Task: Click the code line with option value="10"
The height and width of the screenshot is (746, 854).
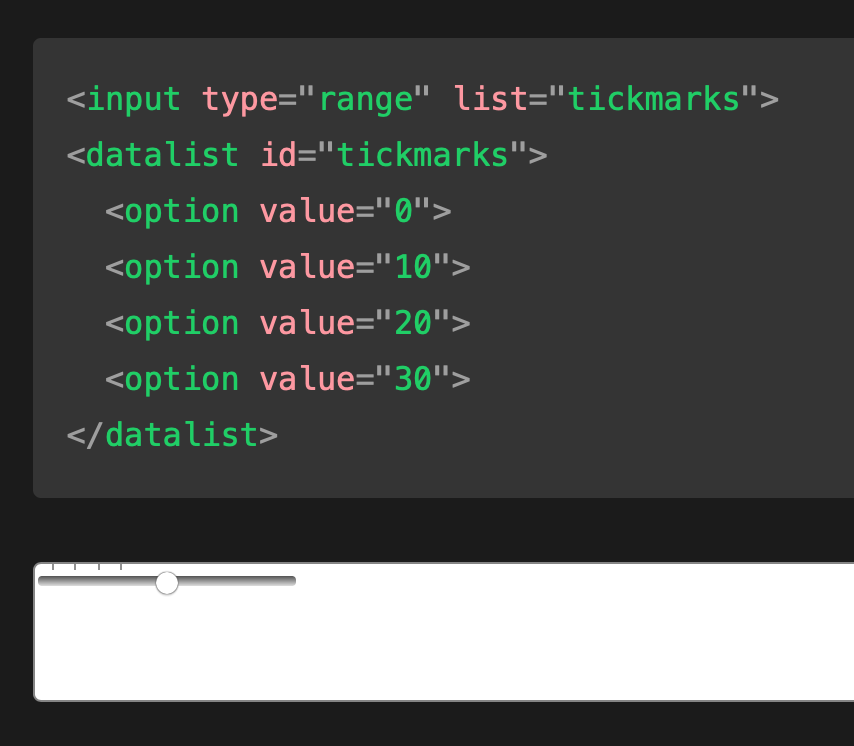Action: (x=288, y=267)
